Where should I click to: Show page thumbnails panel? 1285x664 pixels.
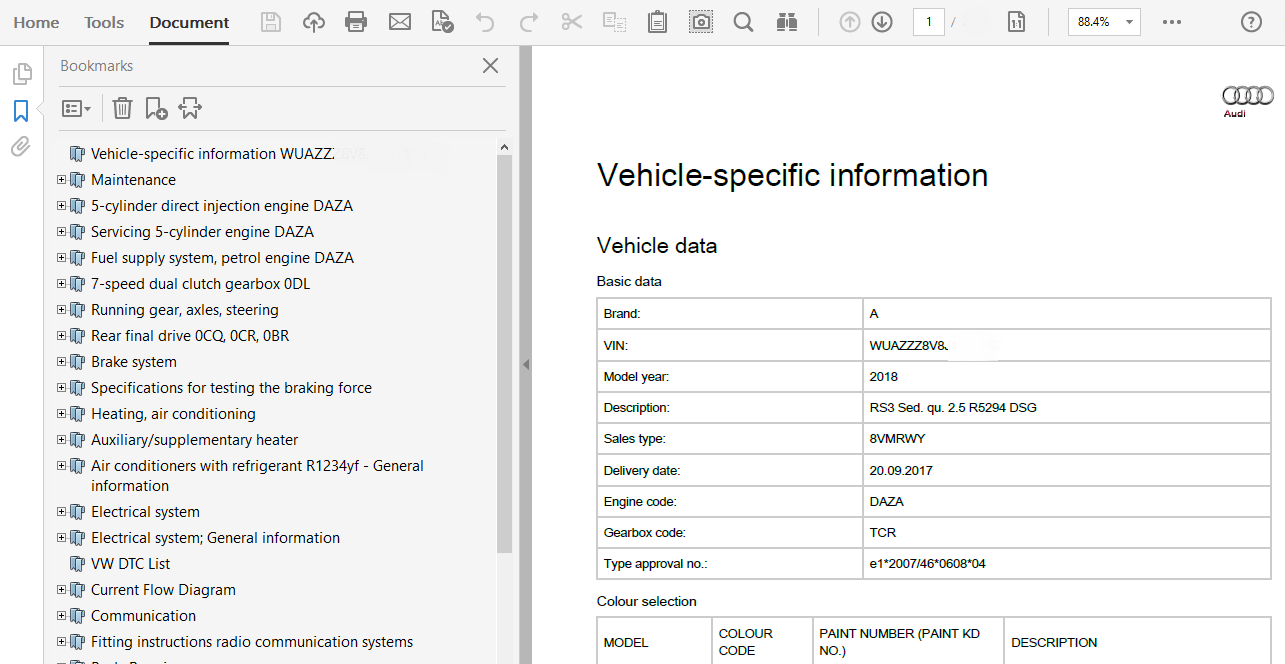[x=20, y=74]
